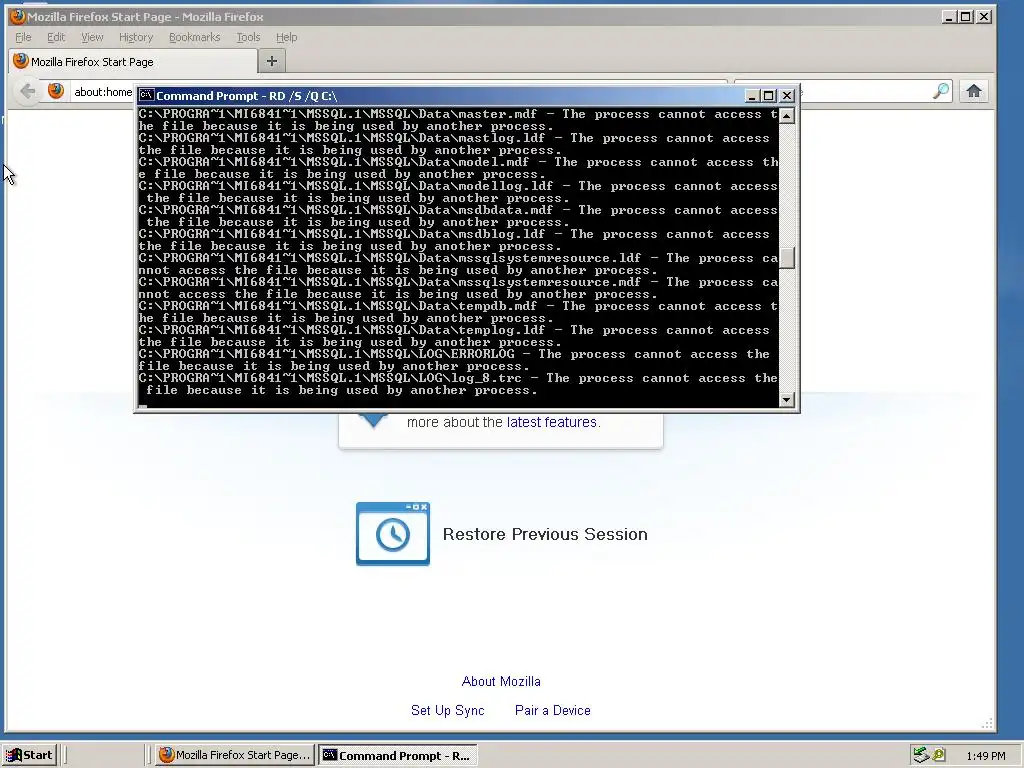Open the About Mozilla link
This screenshot has height=768, width=1024.
pyautogui.click(x=501, y=681)
